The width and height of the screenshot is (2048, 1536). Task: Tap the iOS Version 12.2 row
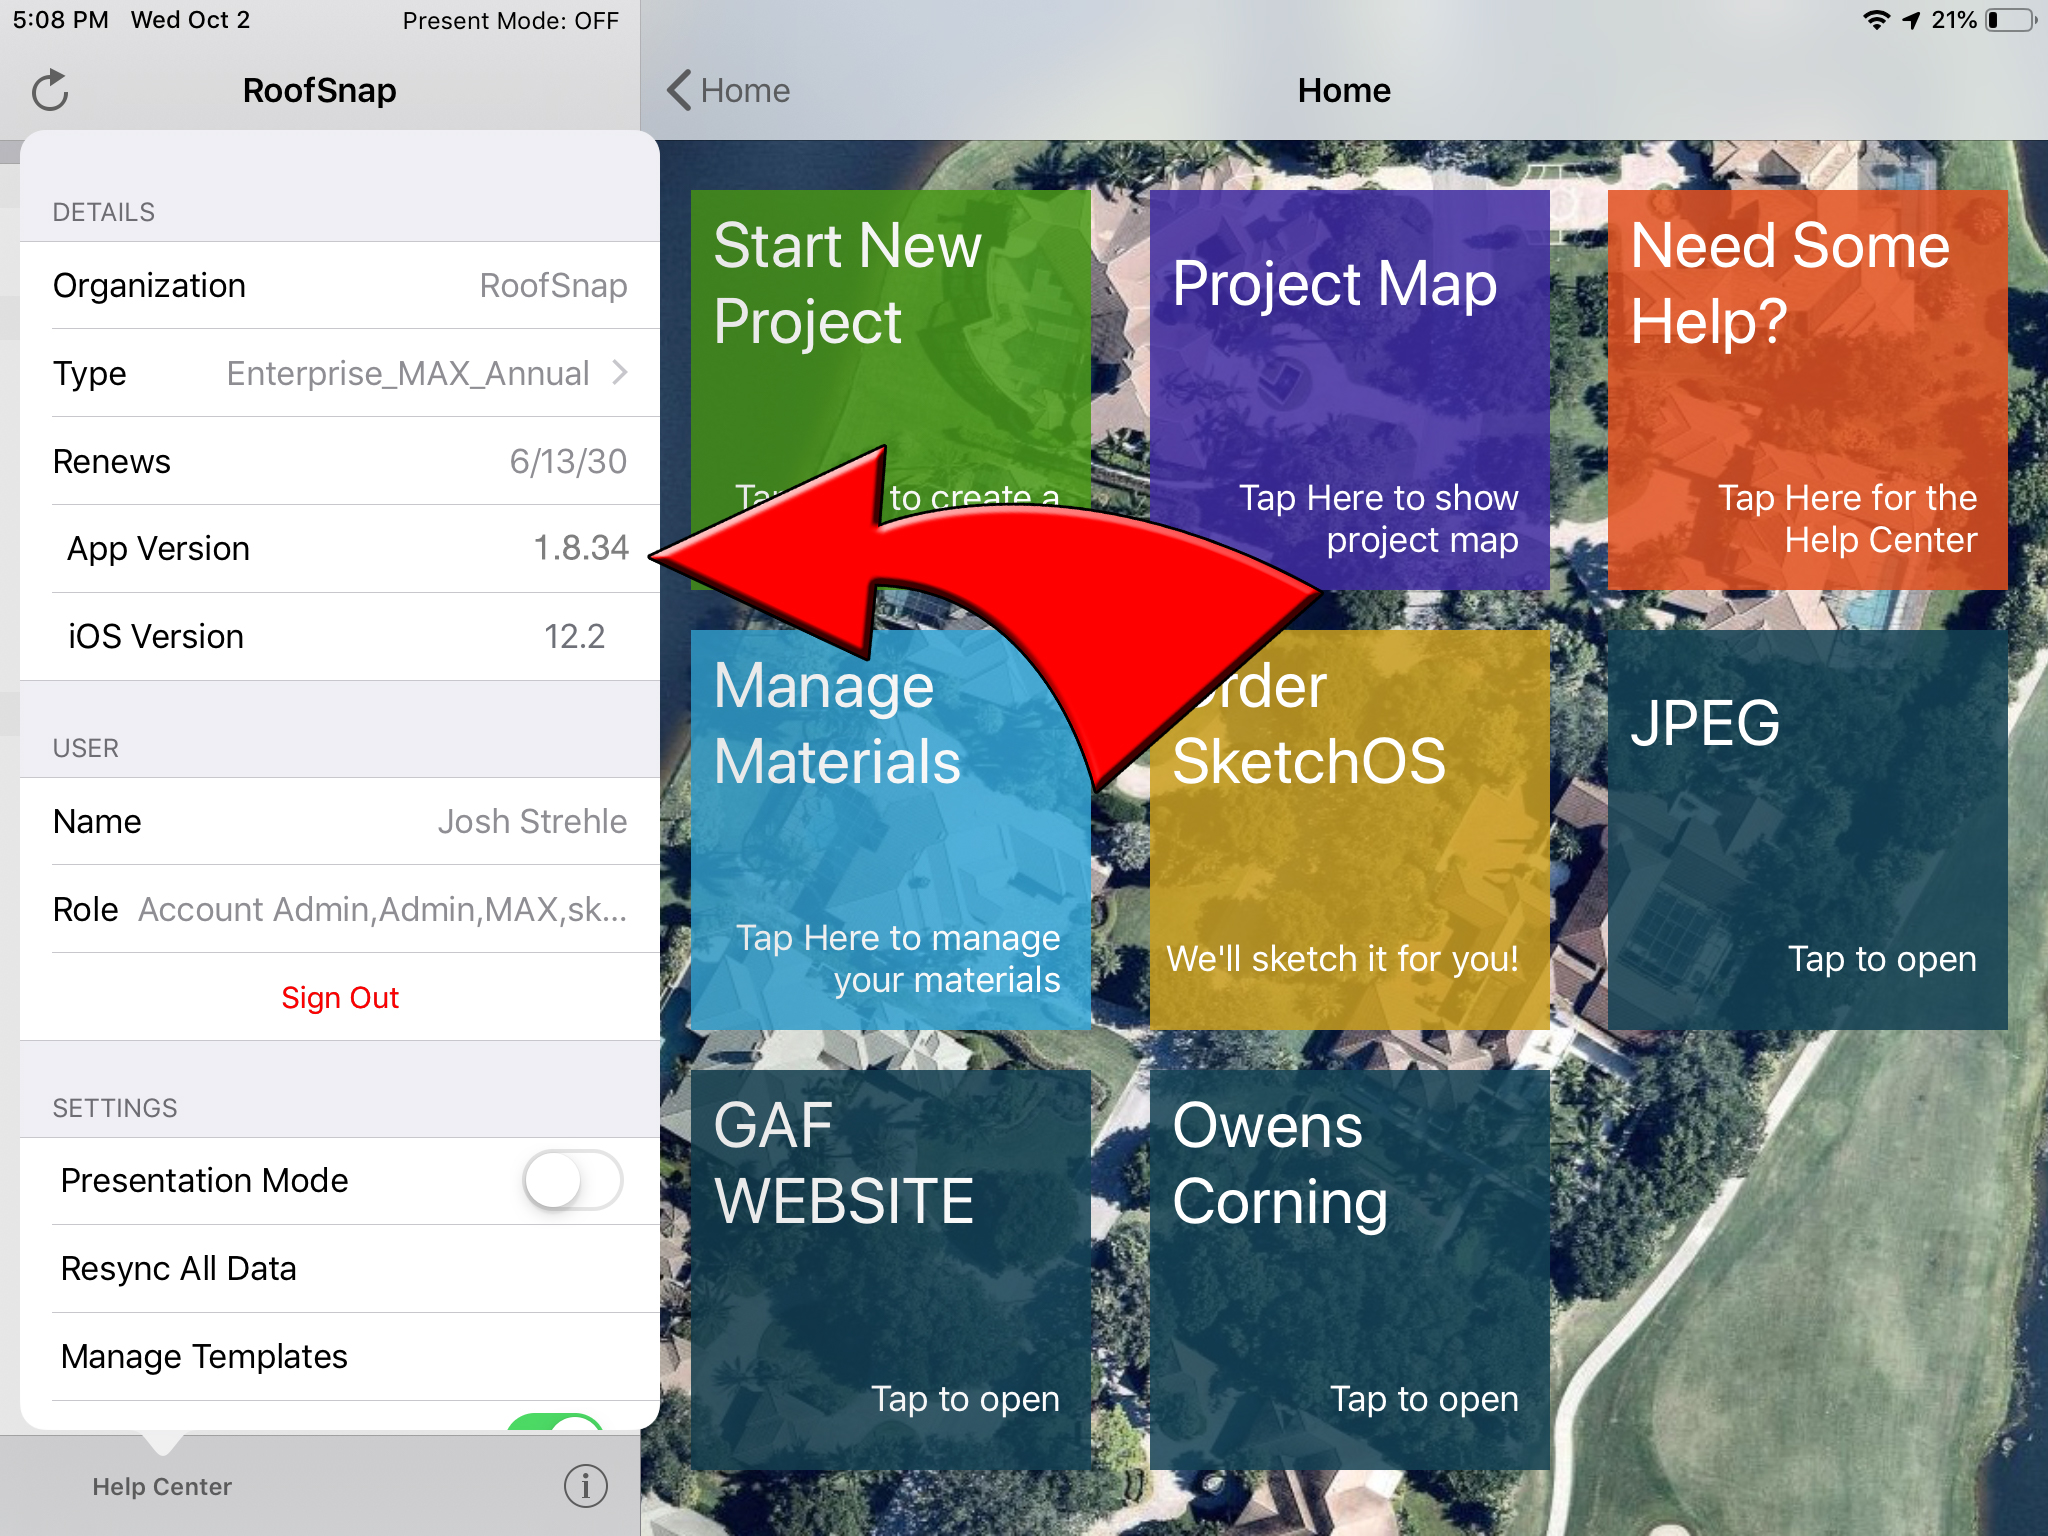pyautogui.click(x=340, y=636)
